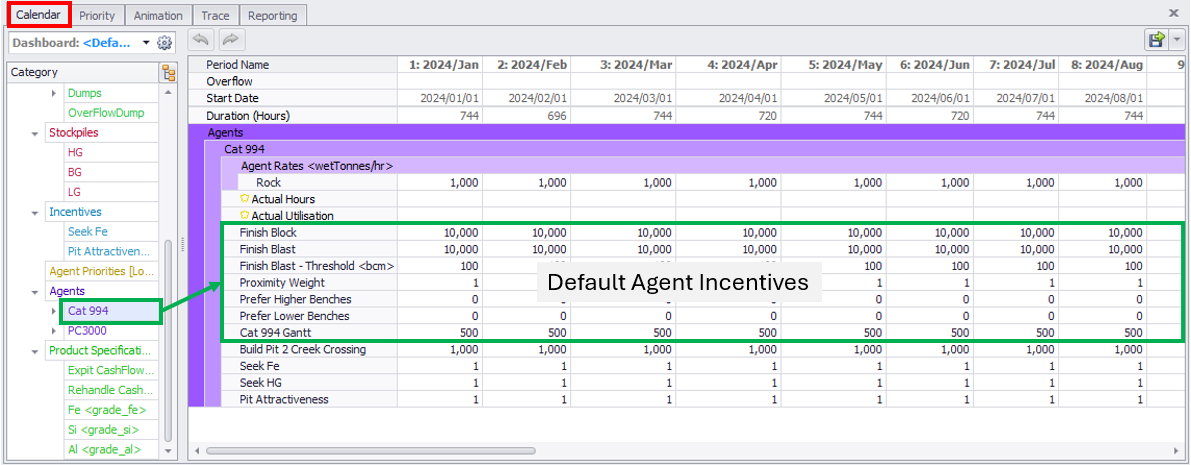Open dashboard settings gear icon
Image resolution: width=1191 pixels, height=465 pixels.
(x=165, y=43)
